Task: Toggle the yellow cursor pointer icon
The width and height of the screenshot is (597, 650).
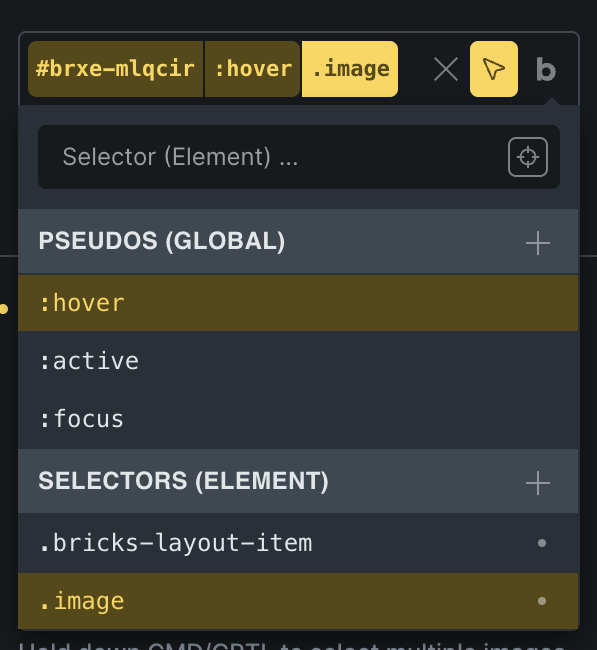Action: (494, 69)
